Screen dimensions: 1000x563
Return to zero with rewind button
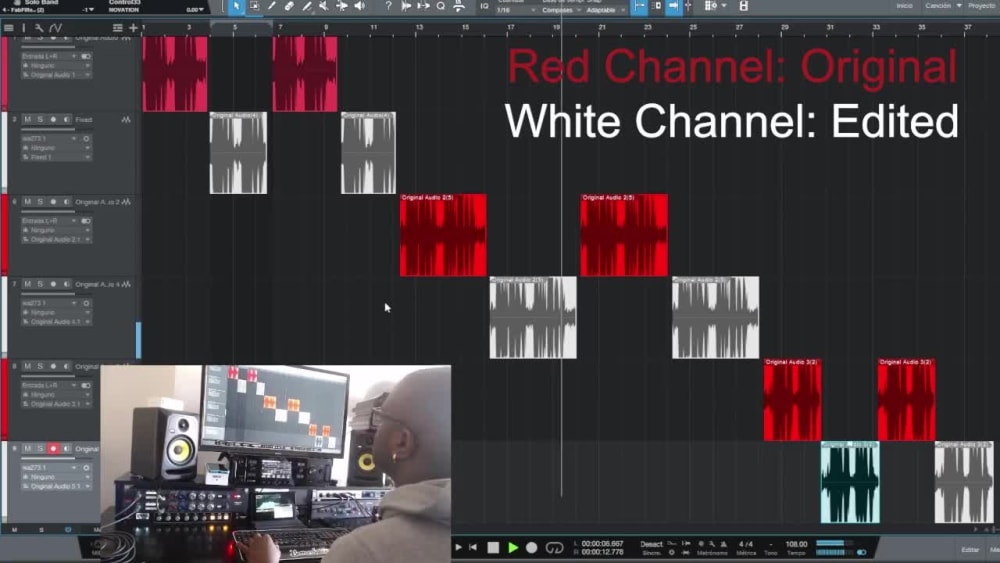click(x=473, y=547)
